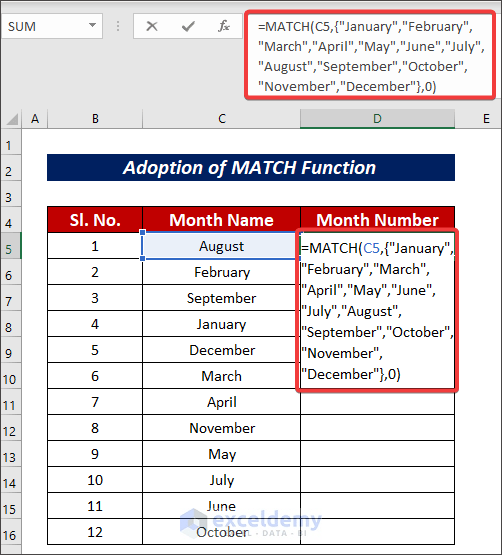Click serial number 1 cell
502x555 pixels.
[95, 246]
